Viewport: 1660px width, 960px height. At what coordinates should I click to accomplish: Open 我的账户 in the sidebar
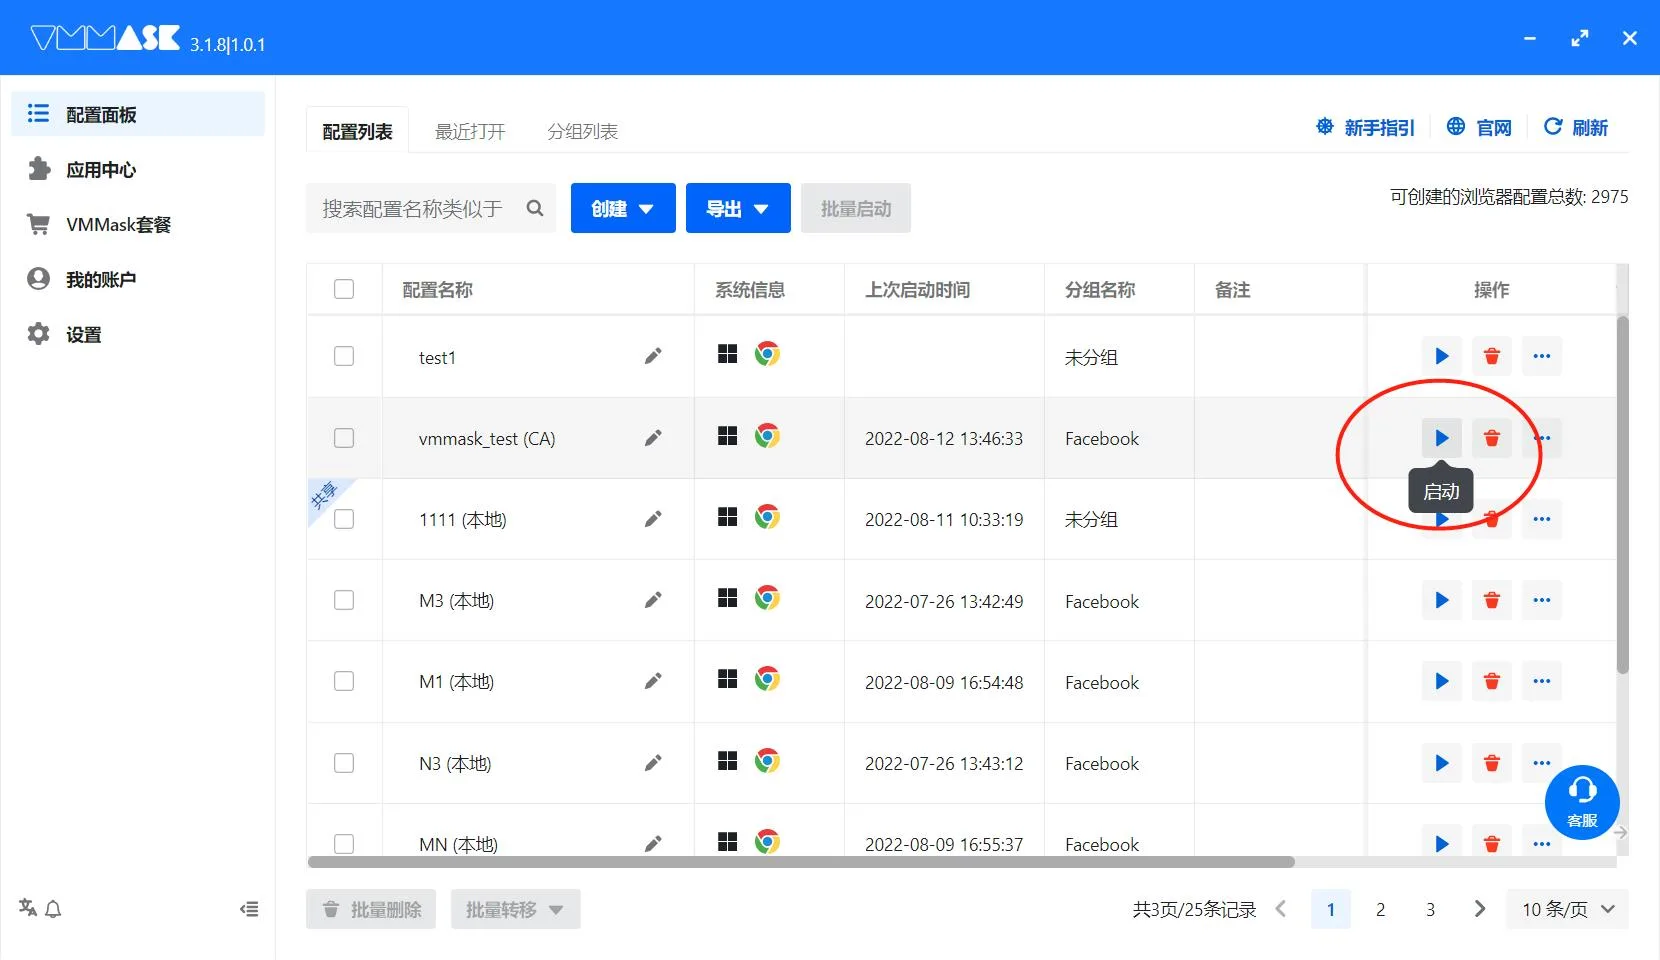click(x=138, y=279)
